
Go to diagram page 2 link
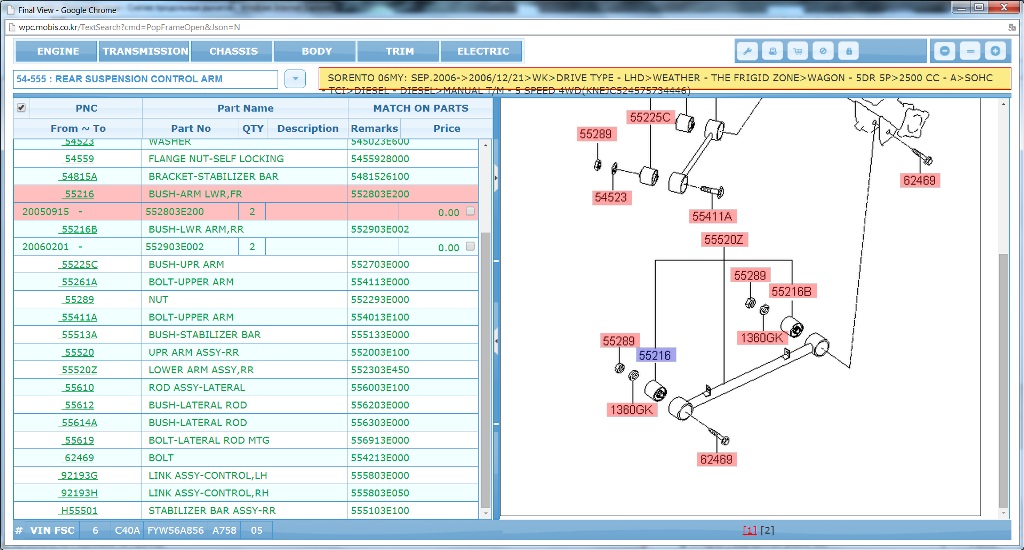tap(767, 530)
